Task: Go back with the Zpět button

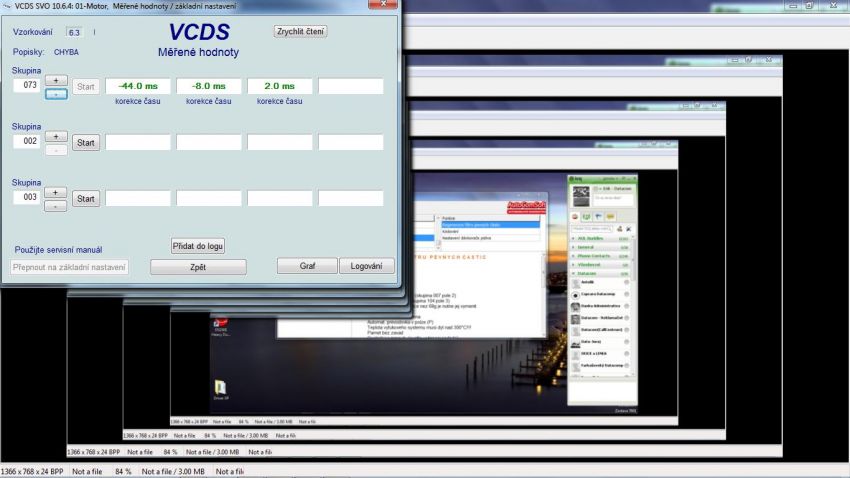Action: point(198,267)
